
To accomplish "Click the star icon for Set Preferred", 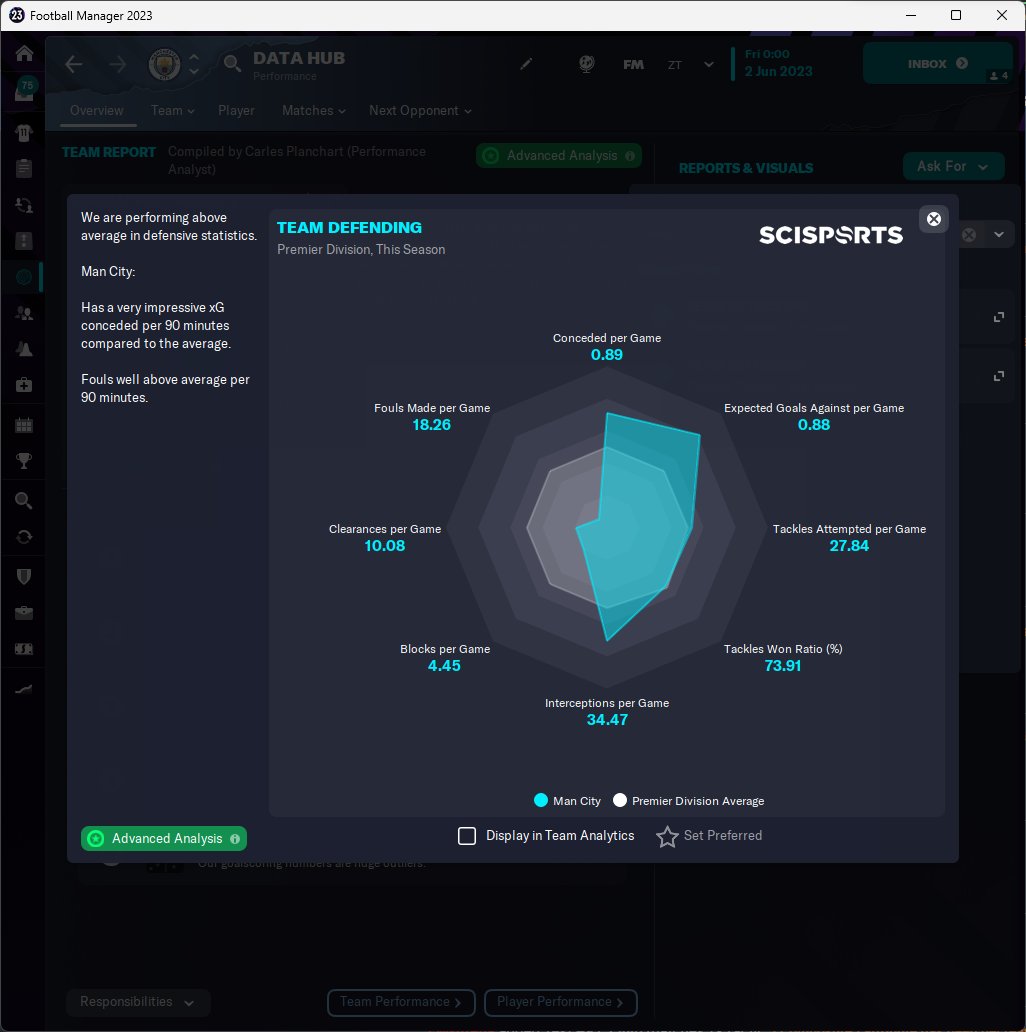I will pyautogui.click(x=667, y=837).
